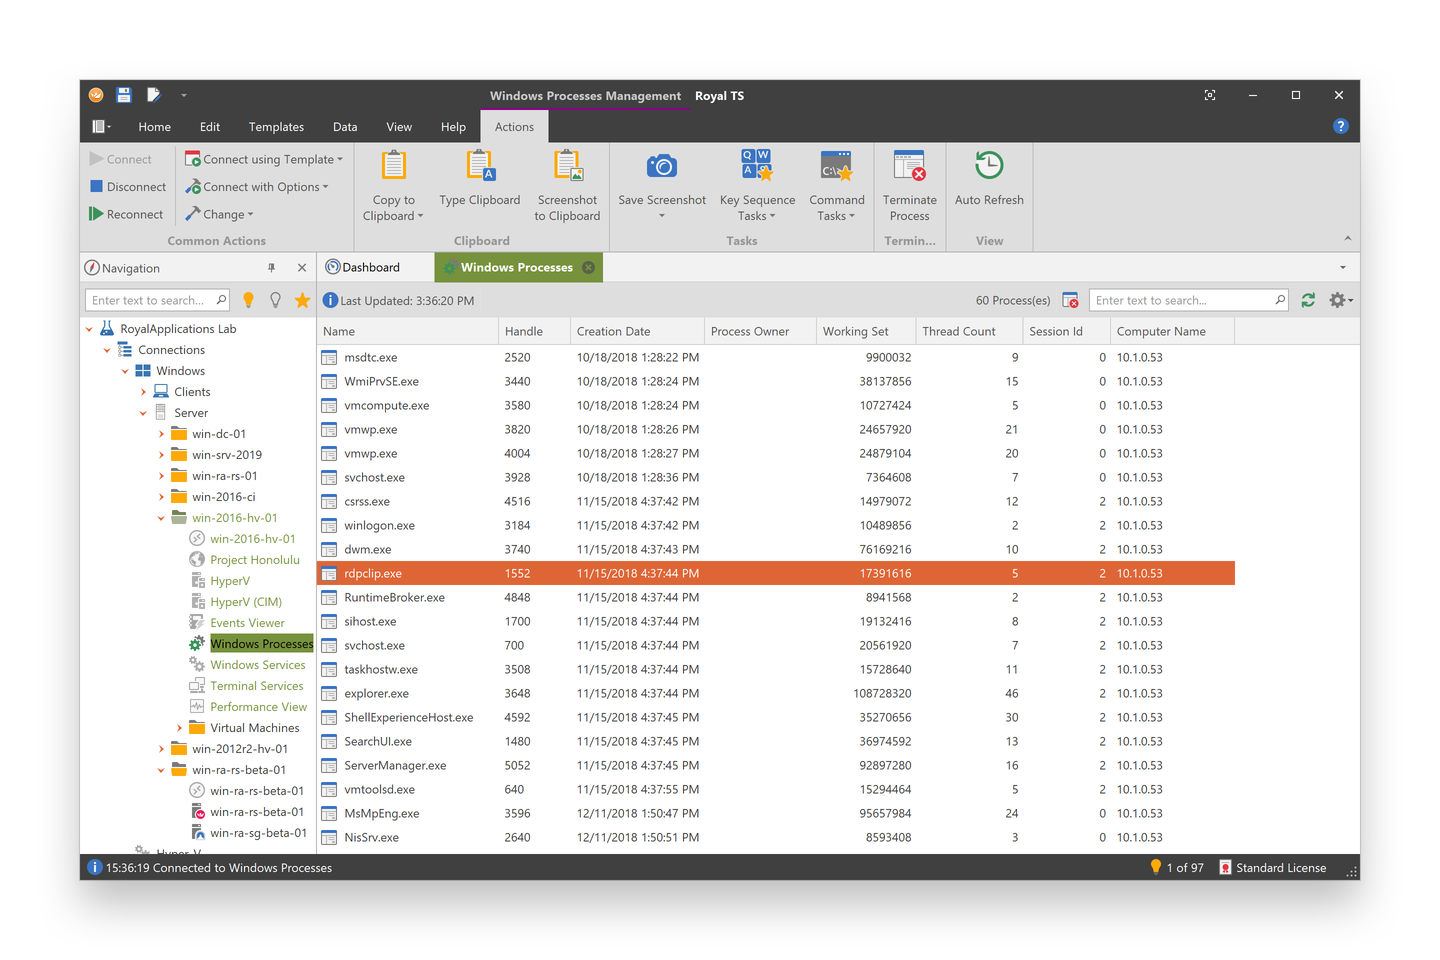Click the Screenshot to Clipboard icon
This screenshot has height=960, width=1440.
[x=567, y=164]
